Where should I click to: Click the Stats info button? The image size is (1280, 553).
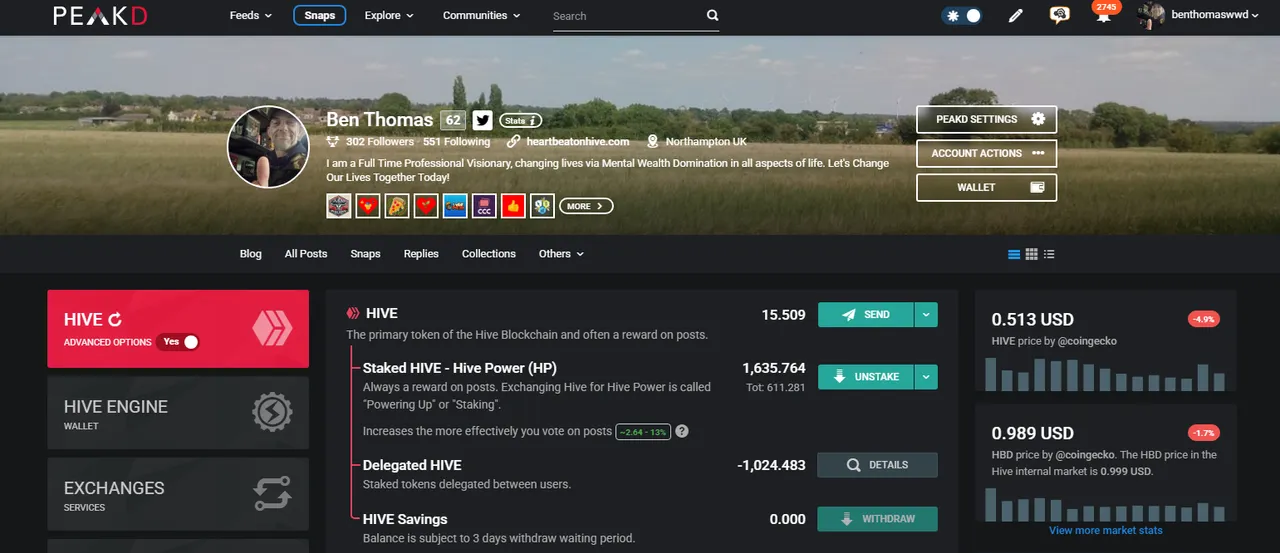(x=520, y=120)
